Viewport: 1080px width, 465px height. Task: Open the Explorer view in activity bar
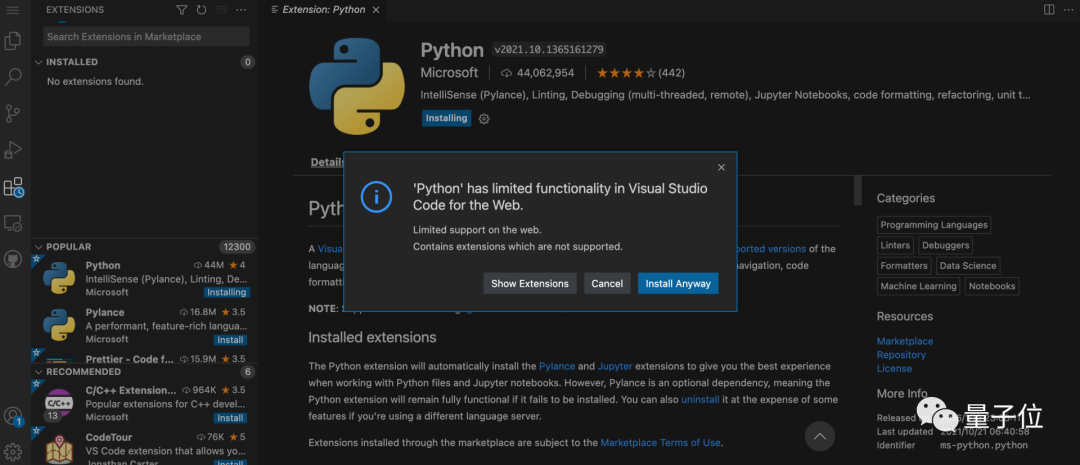point(14,41)
